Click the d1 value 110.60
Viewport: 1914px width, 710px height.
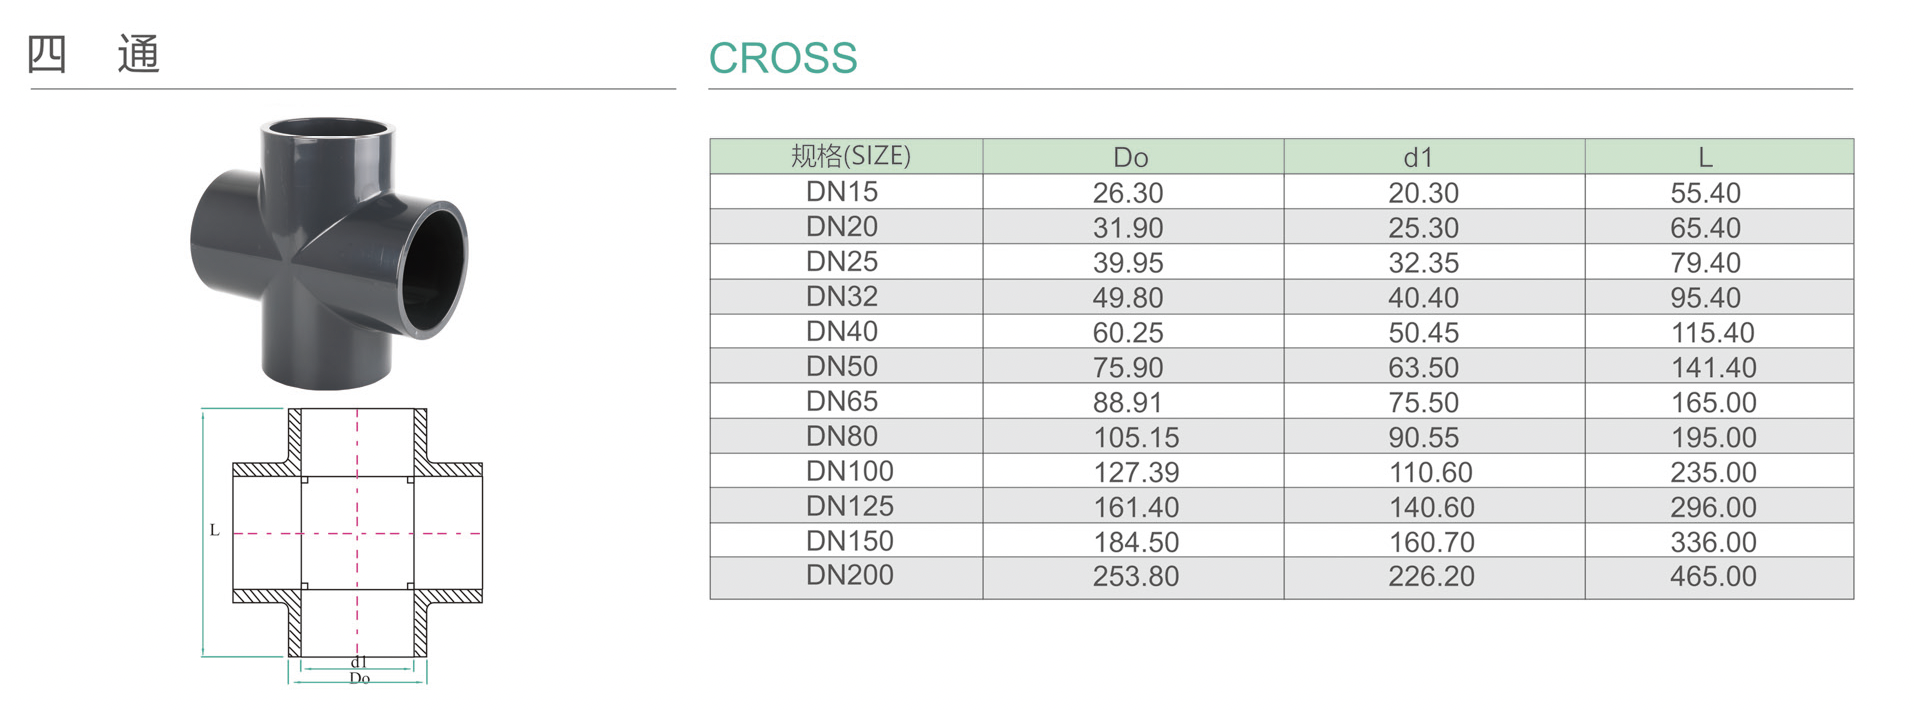[x=1431, y=472]
